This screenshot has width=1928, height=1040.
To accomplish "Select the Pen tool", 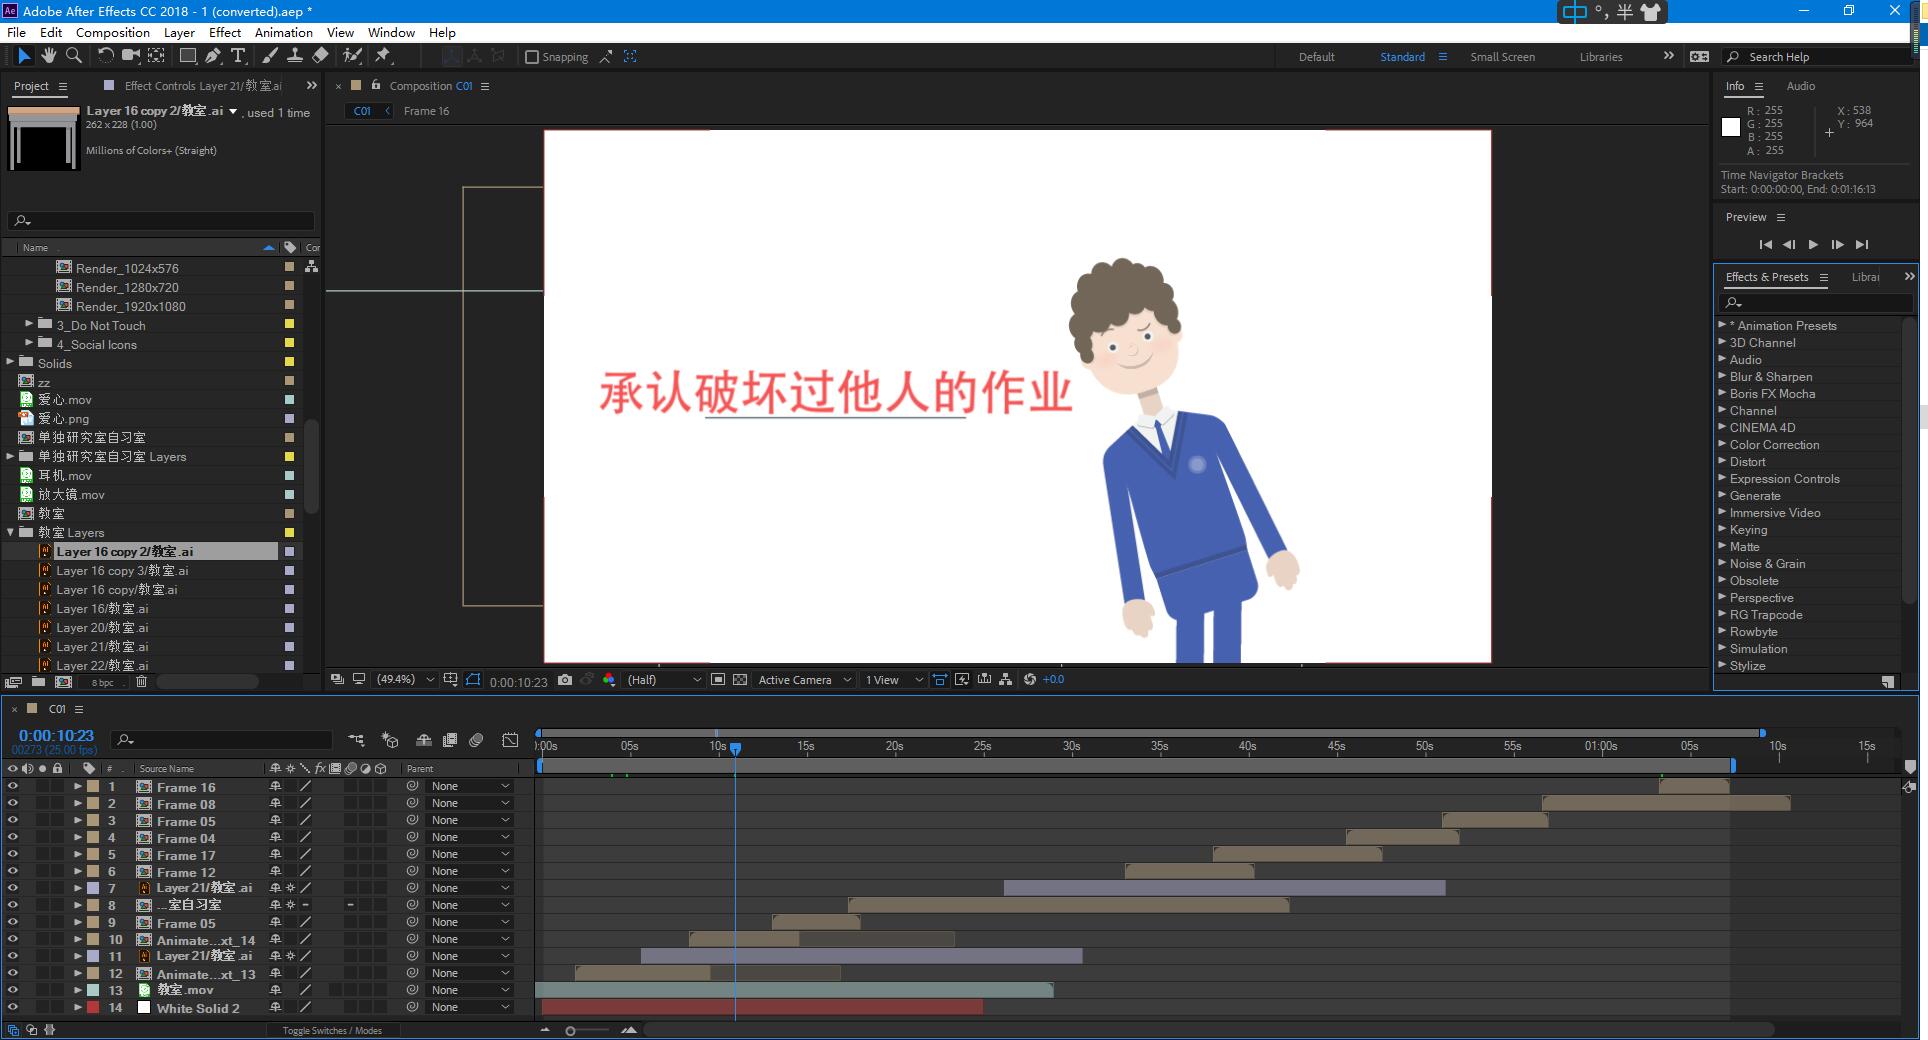I will click(x=213, y=56).
